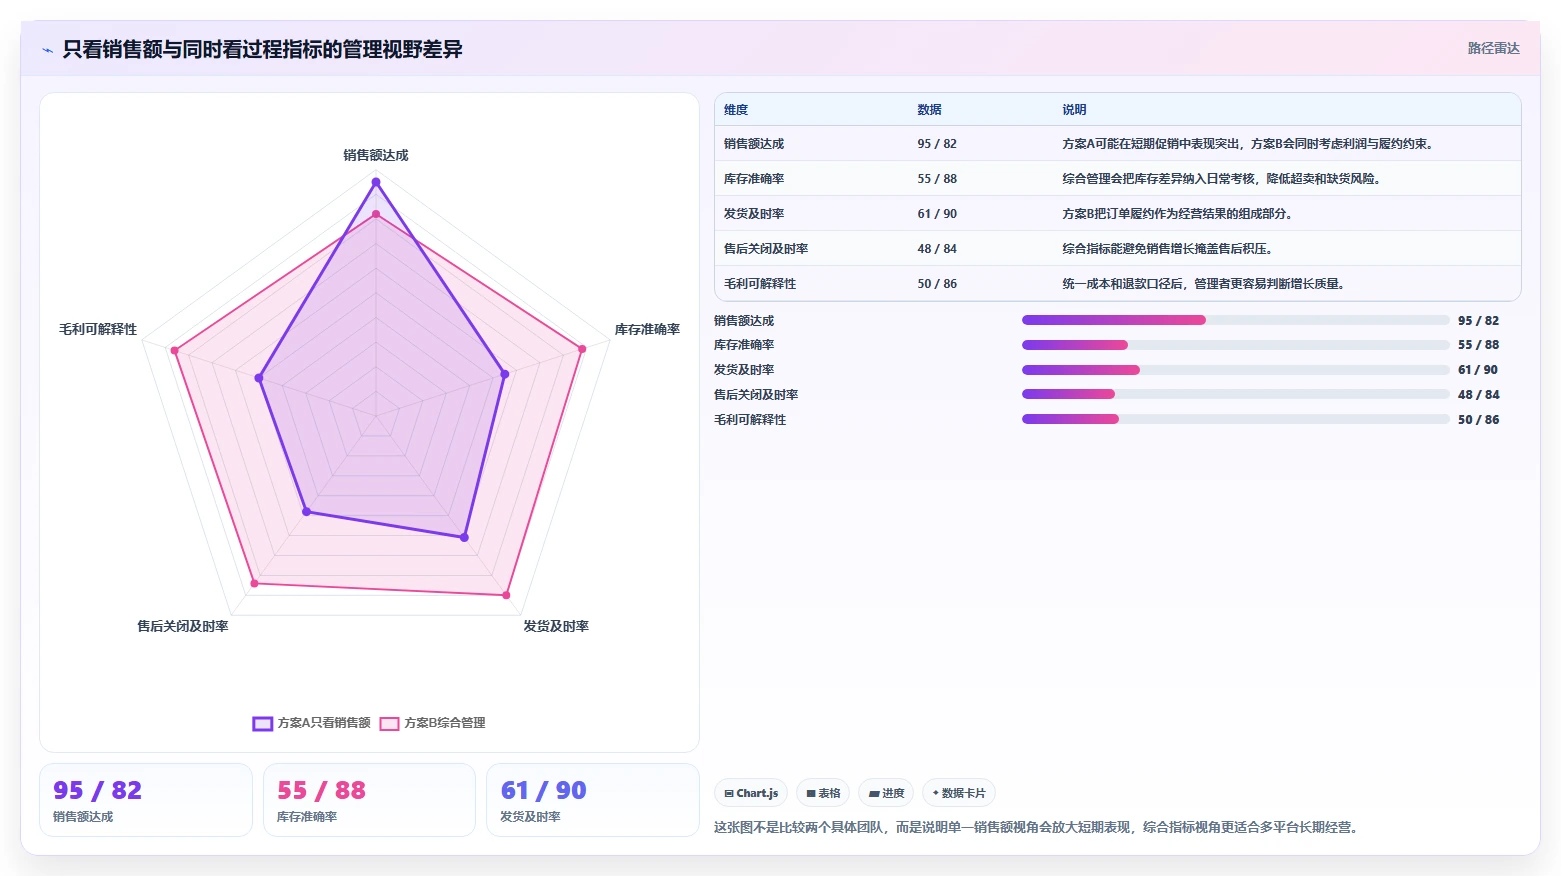Click the 库存准确率 progress bar
The width and height of the screenshot is (1561, 876).
pyautogui.click(x=1235, y=345)
